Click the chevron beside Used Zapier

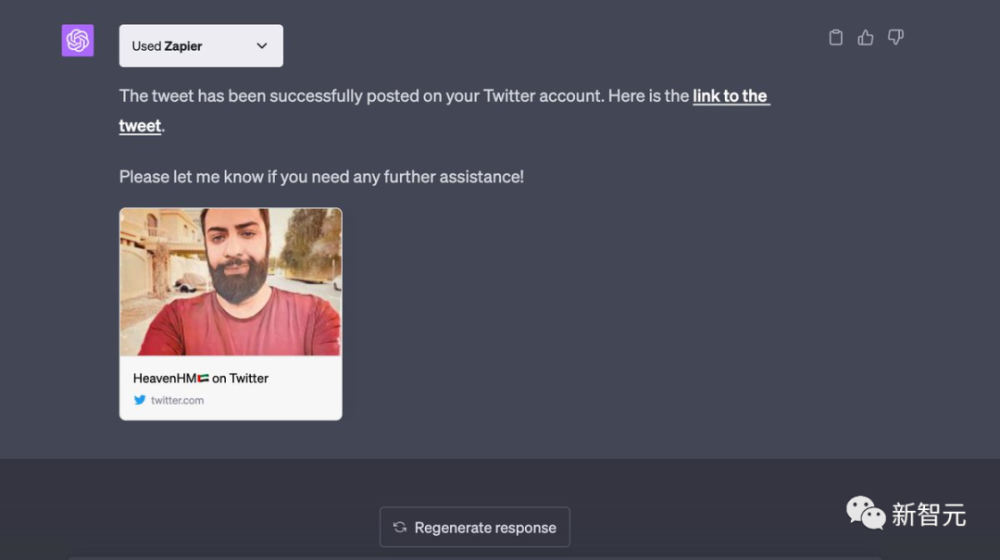[x=262, y=46]
